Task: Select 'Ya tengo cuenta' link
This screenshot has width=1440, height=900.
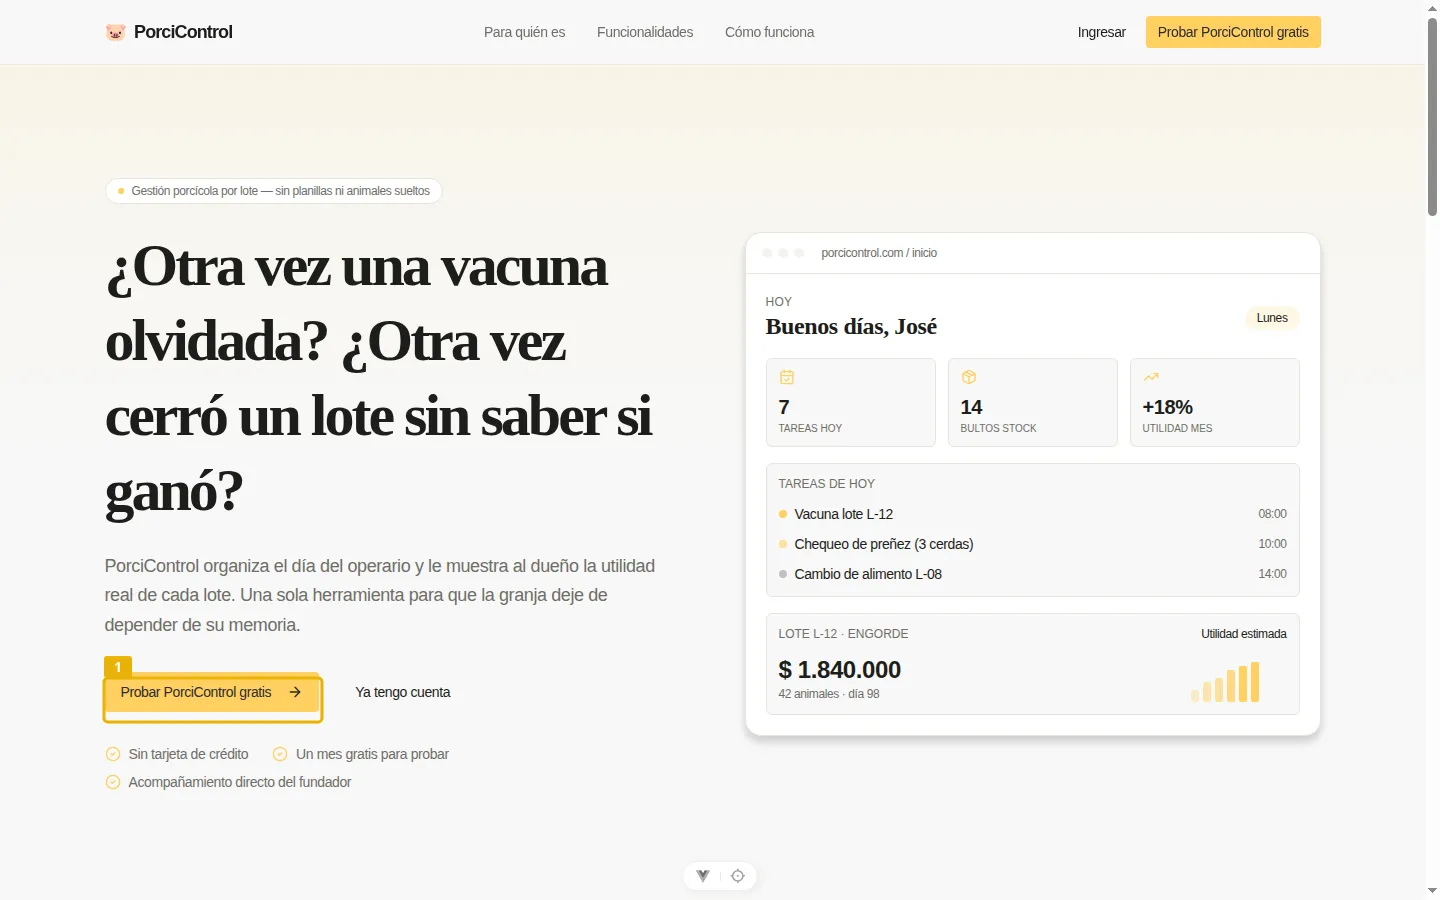Action: 403,692
